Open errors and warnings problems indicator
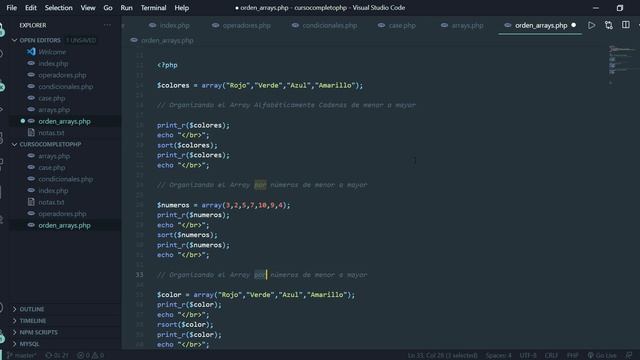The image size is (640, 360). coord(90,356)
